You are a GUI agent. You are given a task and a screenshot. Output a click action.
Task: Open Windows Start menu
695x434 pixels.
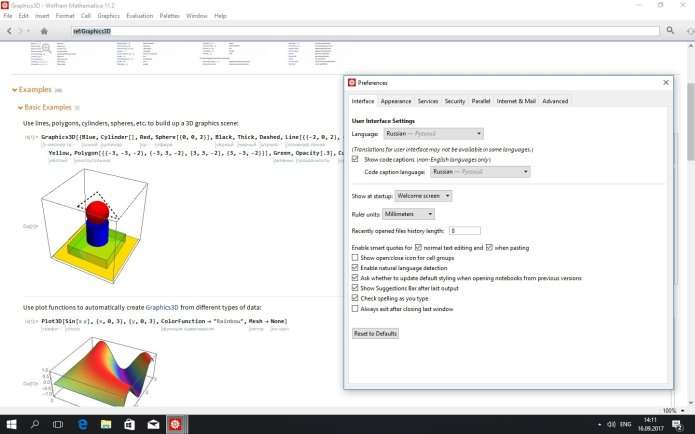pyautogui.click(x=11, y=424)
